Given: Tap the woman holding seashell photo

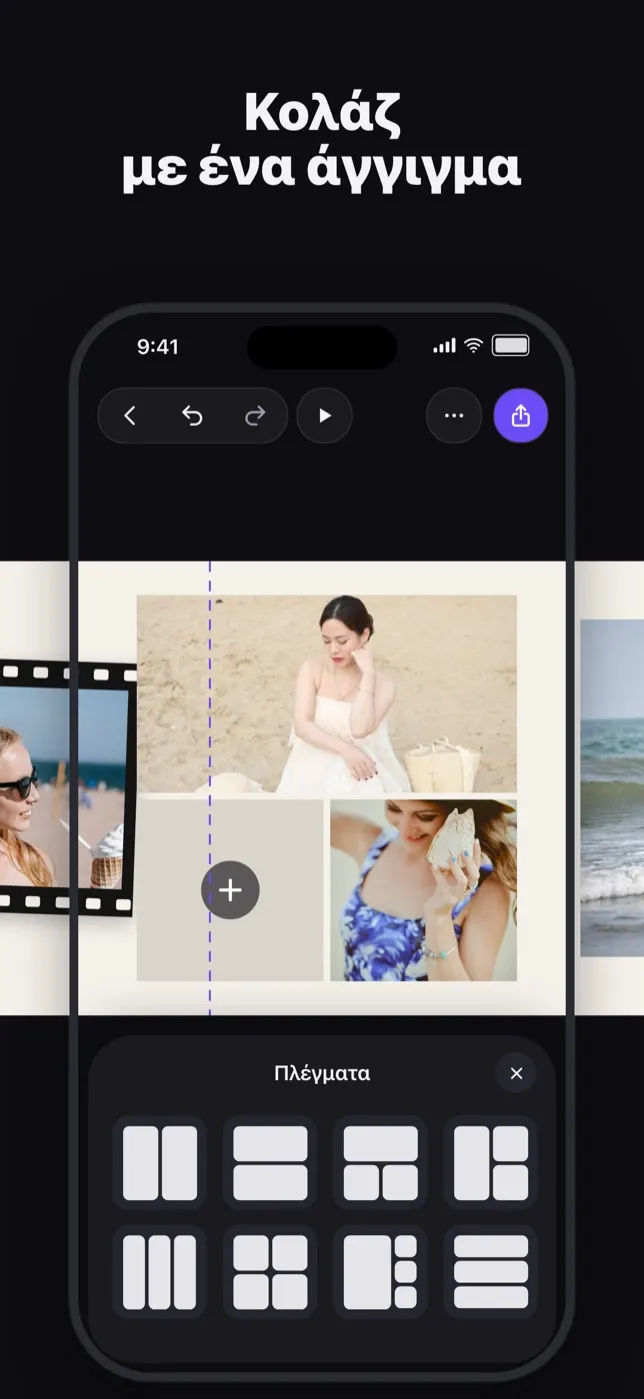Looking at the screenshot, I should tap(423, 890).
